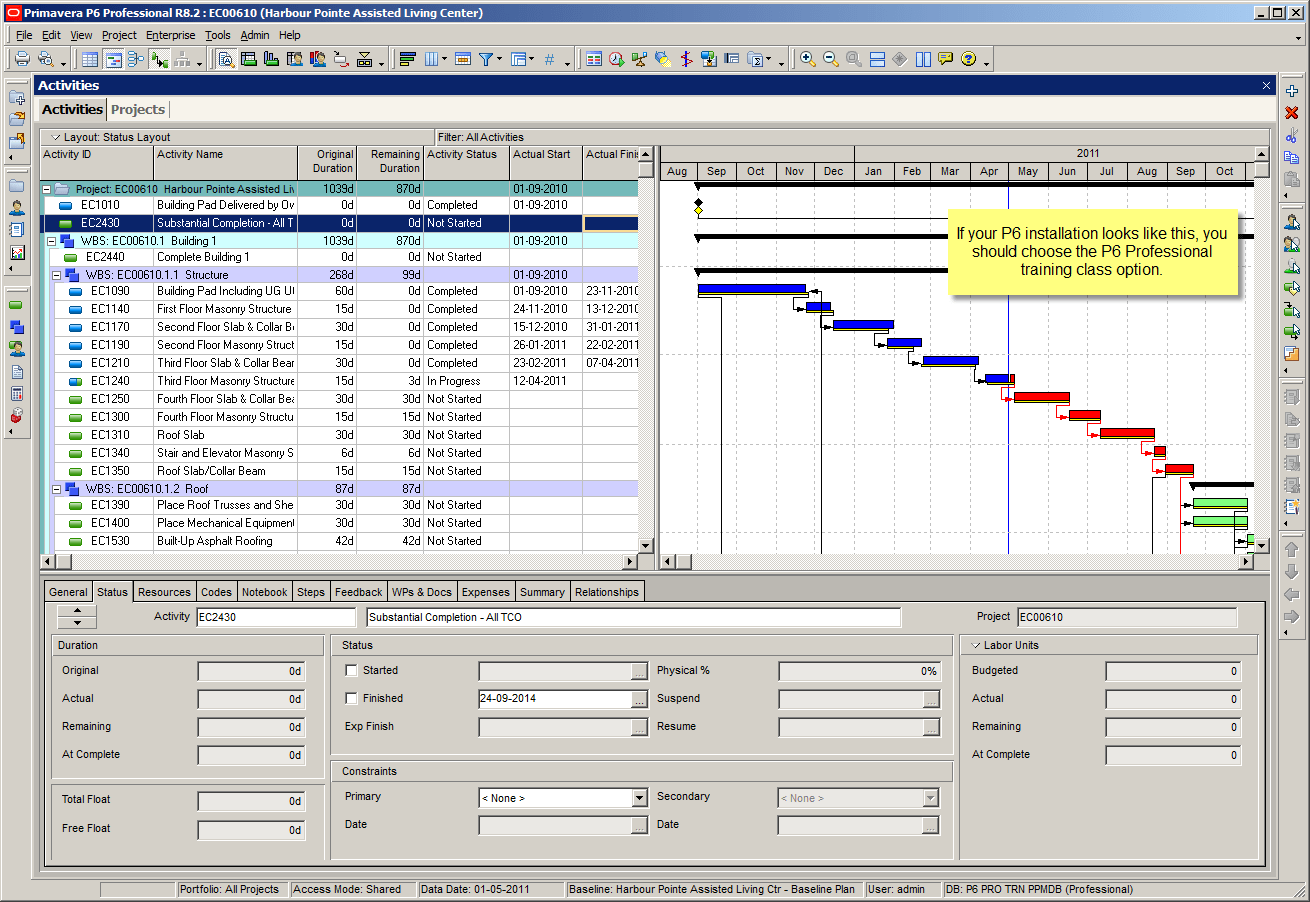Click the Zoom In magnifier icon
Image resolution: width=1310 pixels, height=902 pixels.
(807, 59)
